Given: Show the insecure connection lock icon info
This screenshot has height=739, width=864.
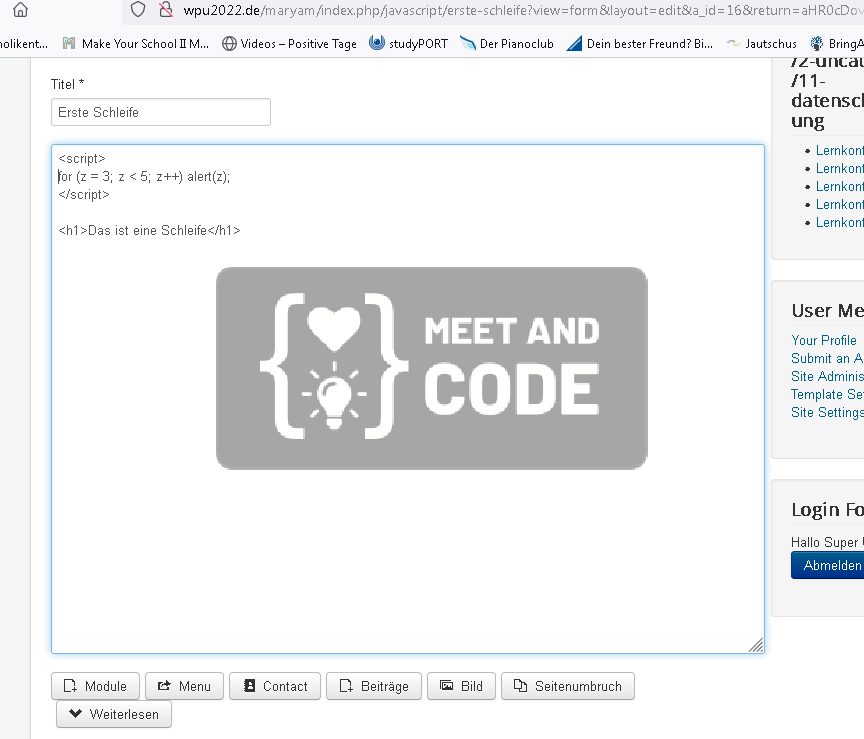Looking at the screenshot, I should click(x=165, y=9).
